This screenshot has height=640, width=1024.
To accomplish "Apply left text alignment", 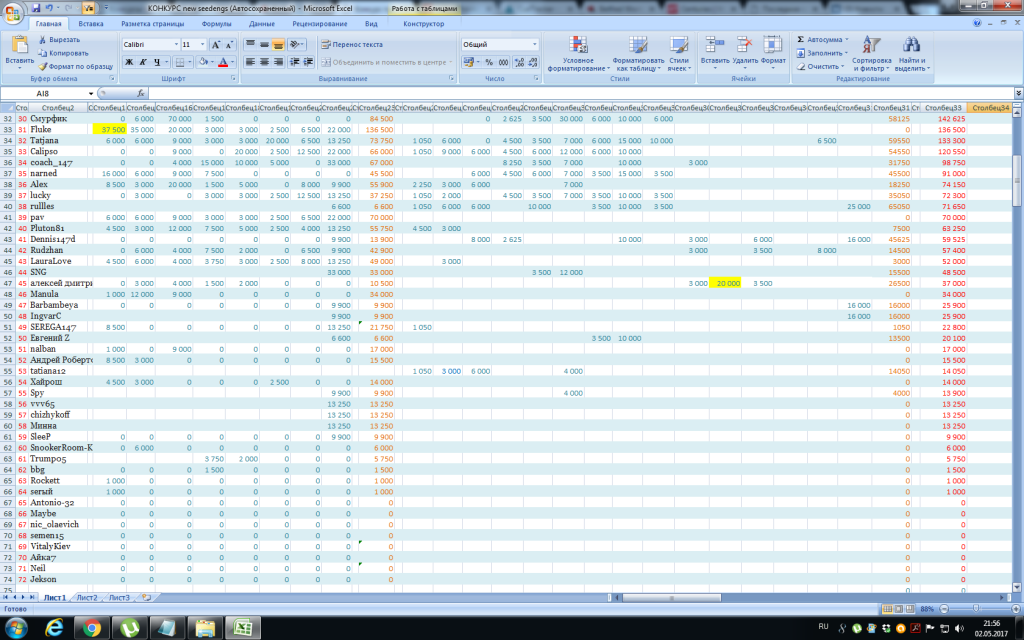I will pyautogui.click(x=250, y=62).
